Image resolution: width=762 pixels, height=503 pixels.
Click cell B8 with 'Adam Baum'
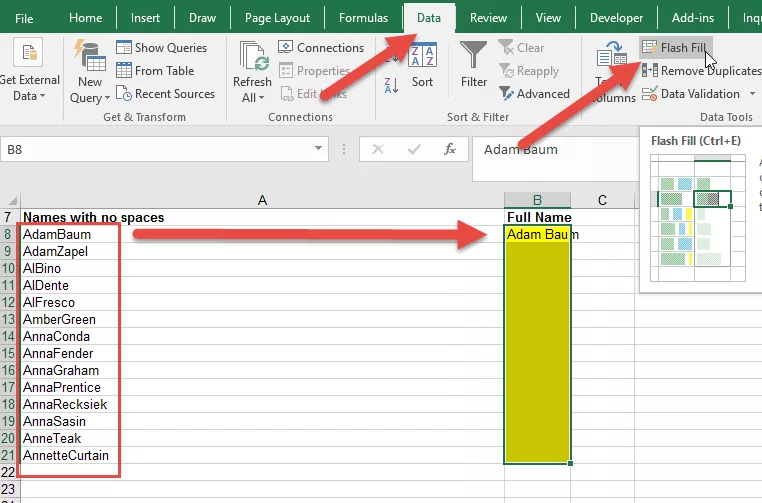(x=537, y=234)
